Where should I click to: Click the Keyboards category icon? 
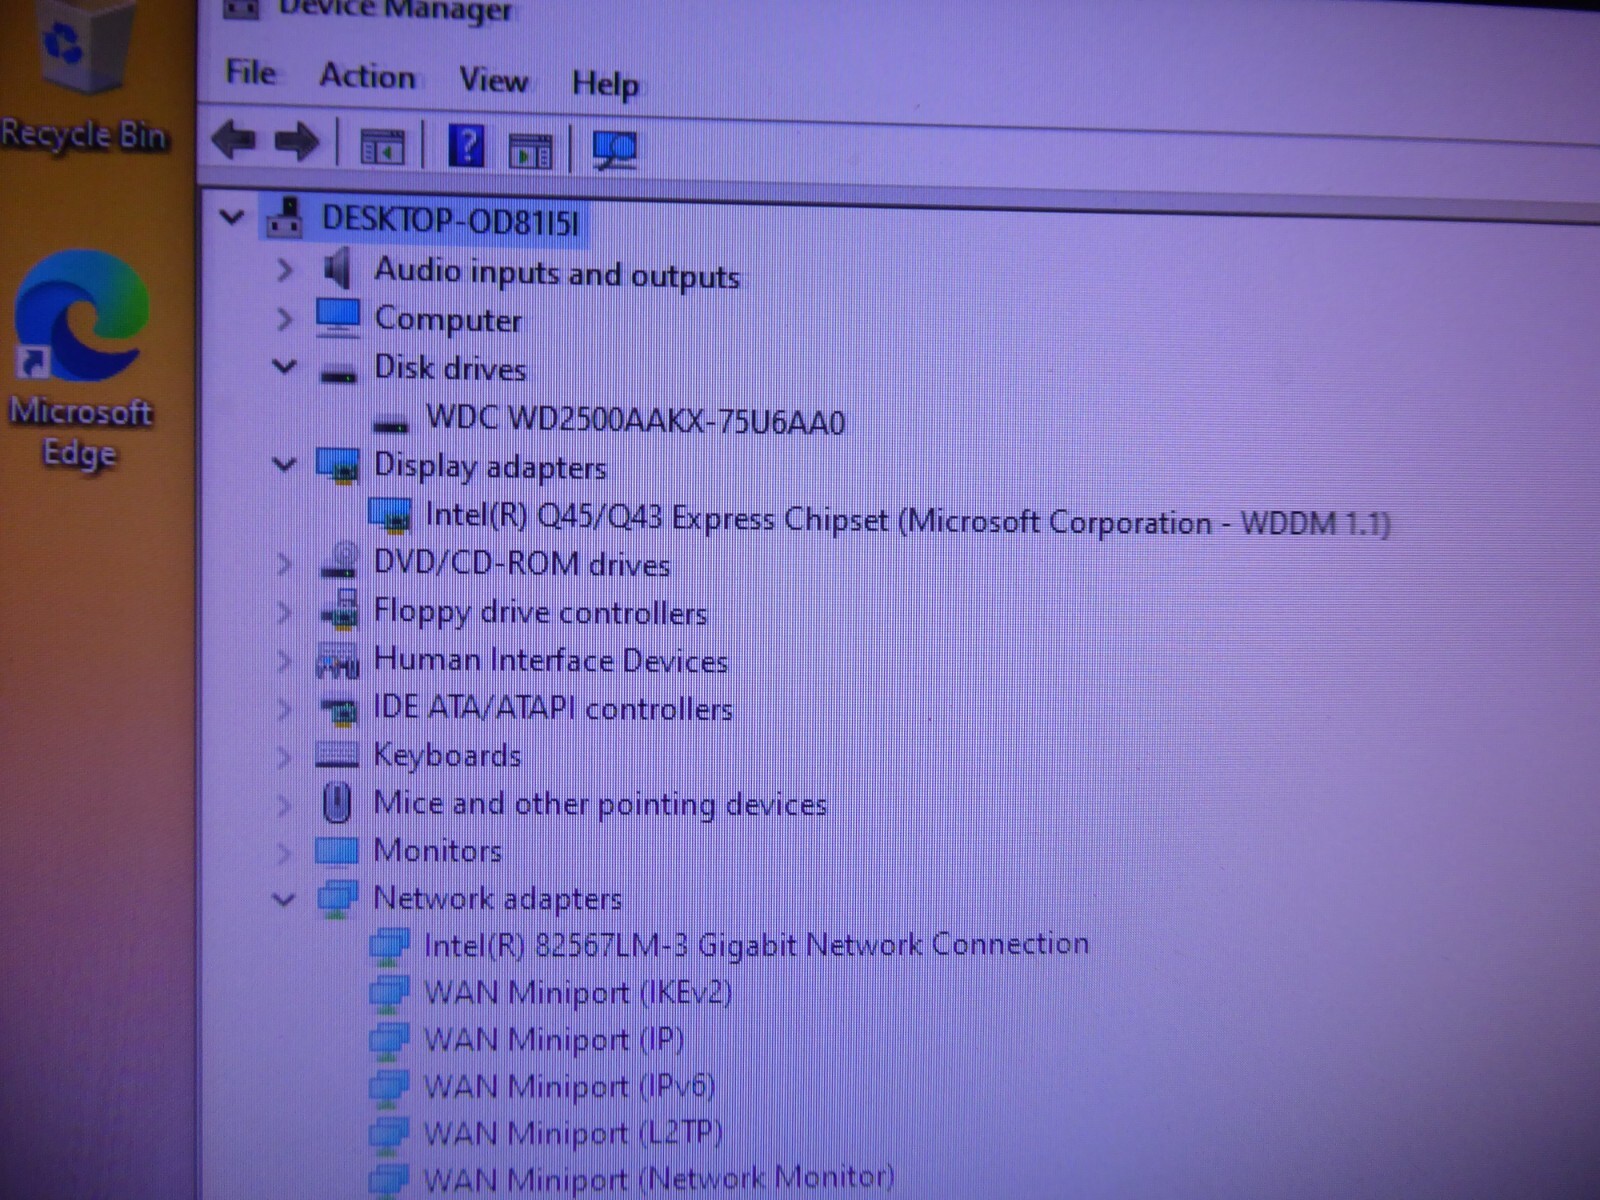click(x=337, y=754)
